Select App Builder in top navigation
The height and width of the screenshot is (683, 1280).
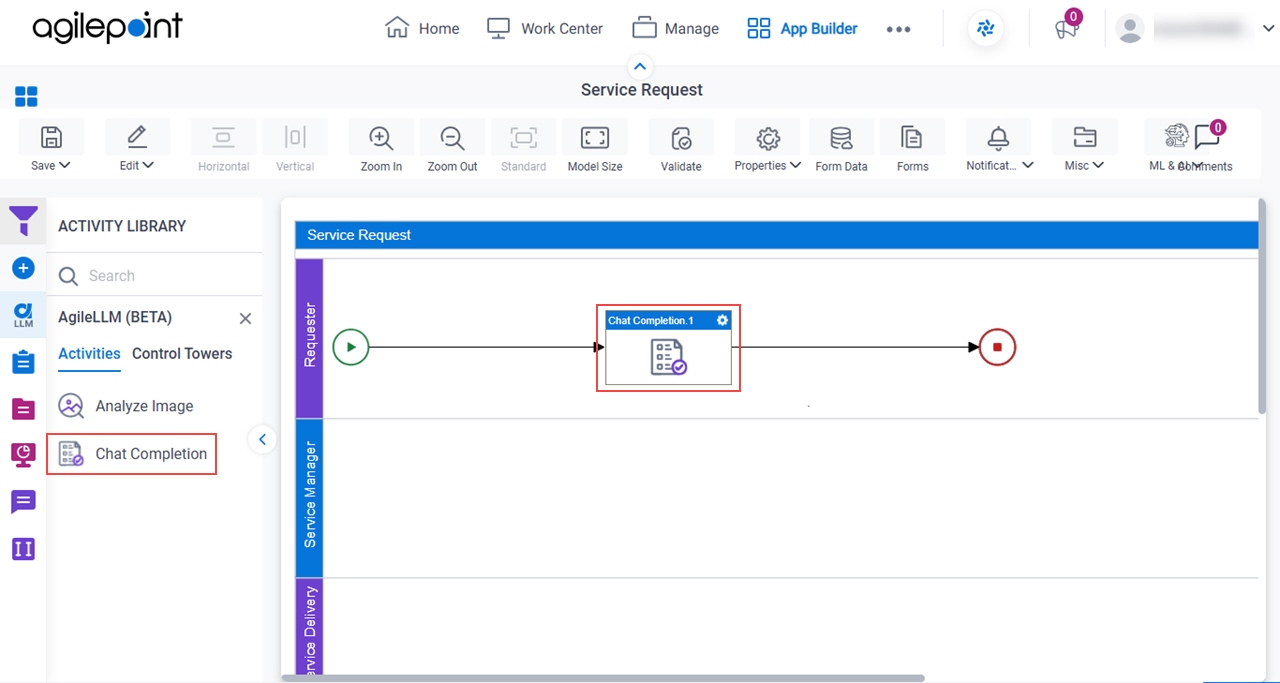(x=802, y=28)
